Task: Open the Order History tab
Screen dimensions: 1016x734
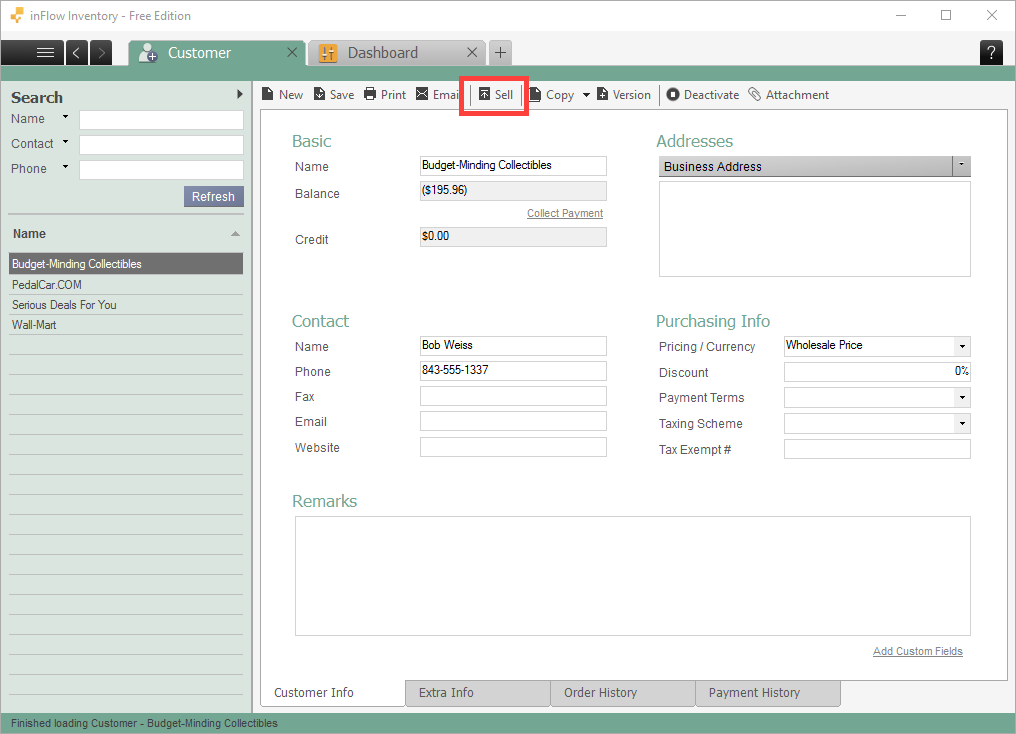Action: [x=623, y=693]
